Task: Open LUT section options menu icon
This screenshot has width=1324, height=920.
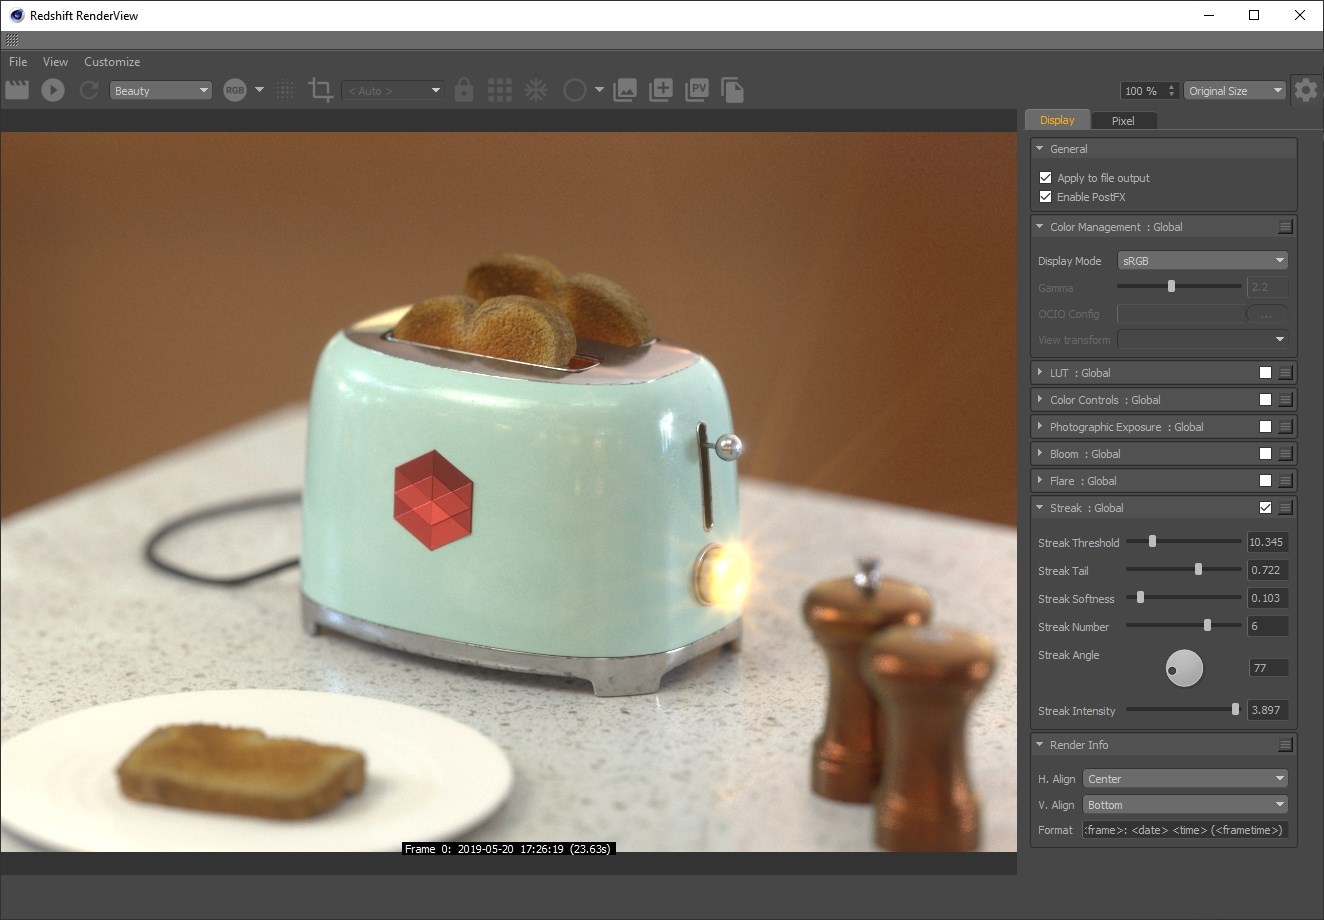Action: pyautogui.click(x=1286, y=372)
